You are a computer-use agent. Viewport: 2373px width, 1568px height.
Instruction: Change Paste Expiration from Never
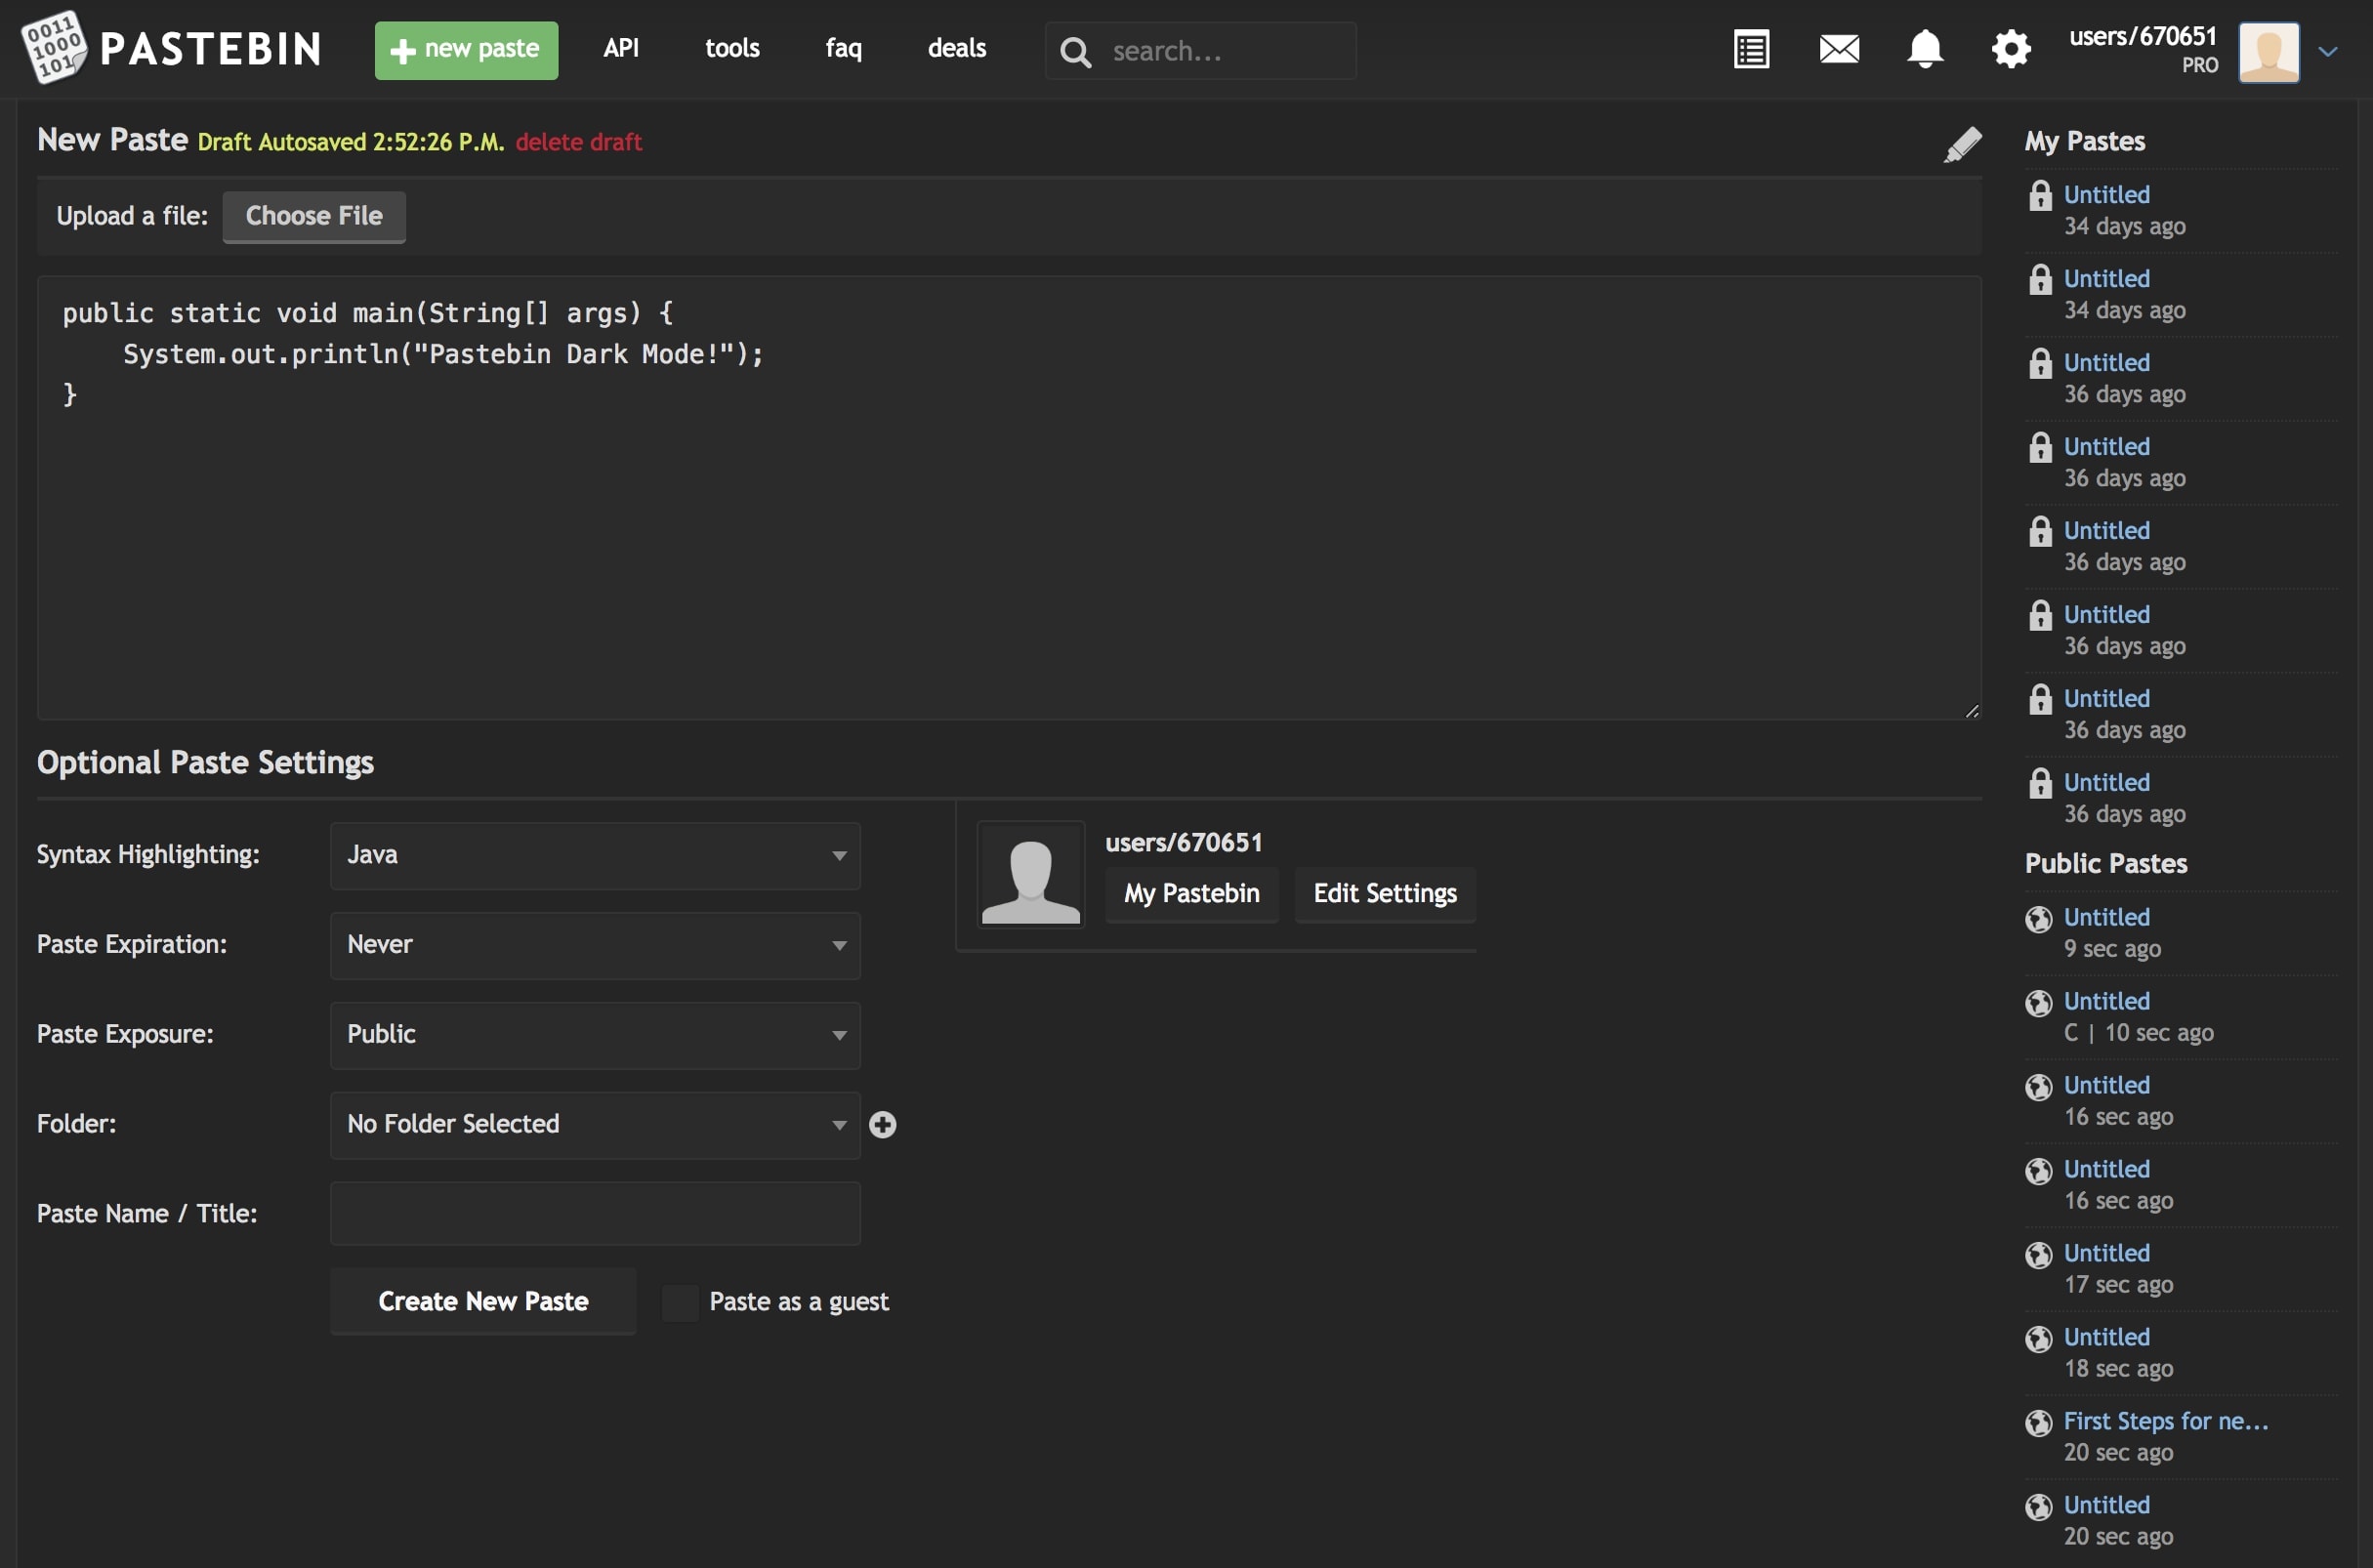coord(594,944)
